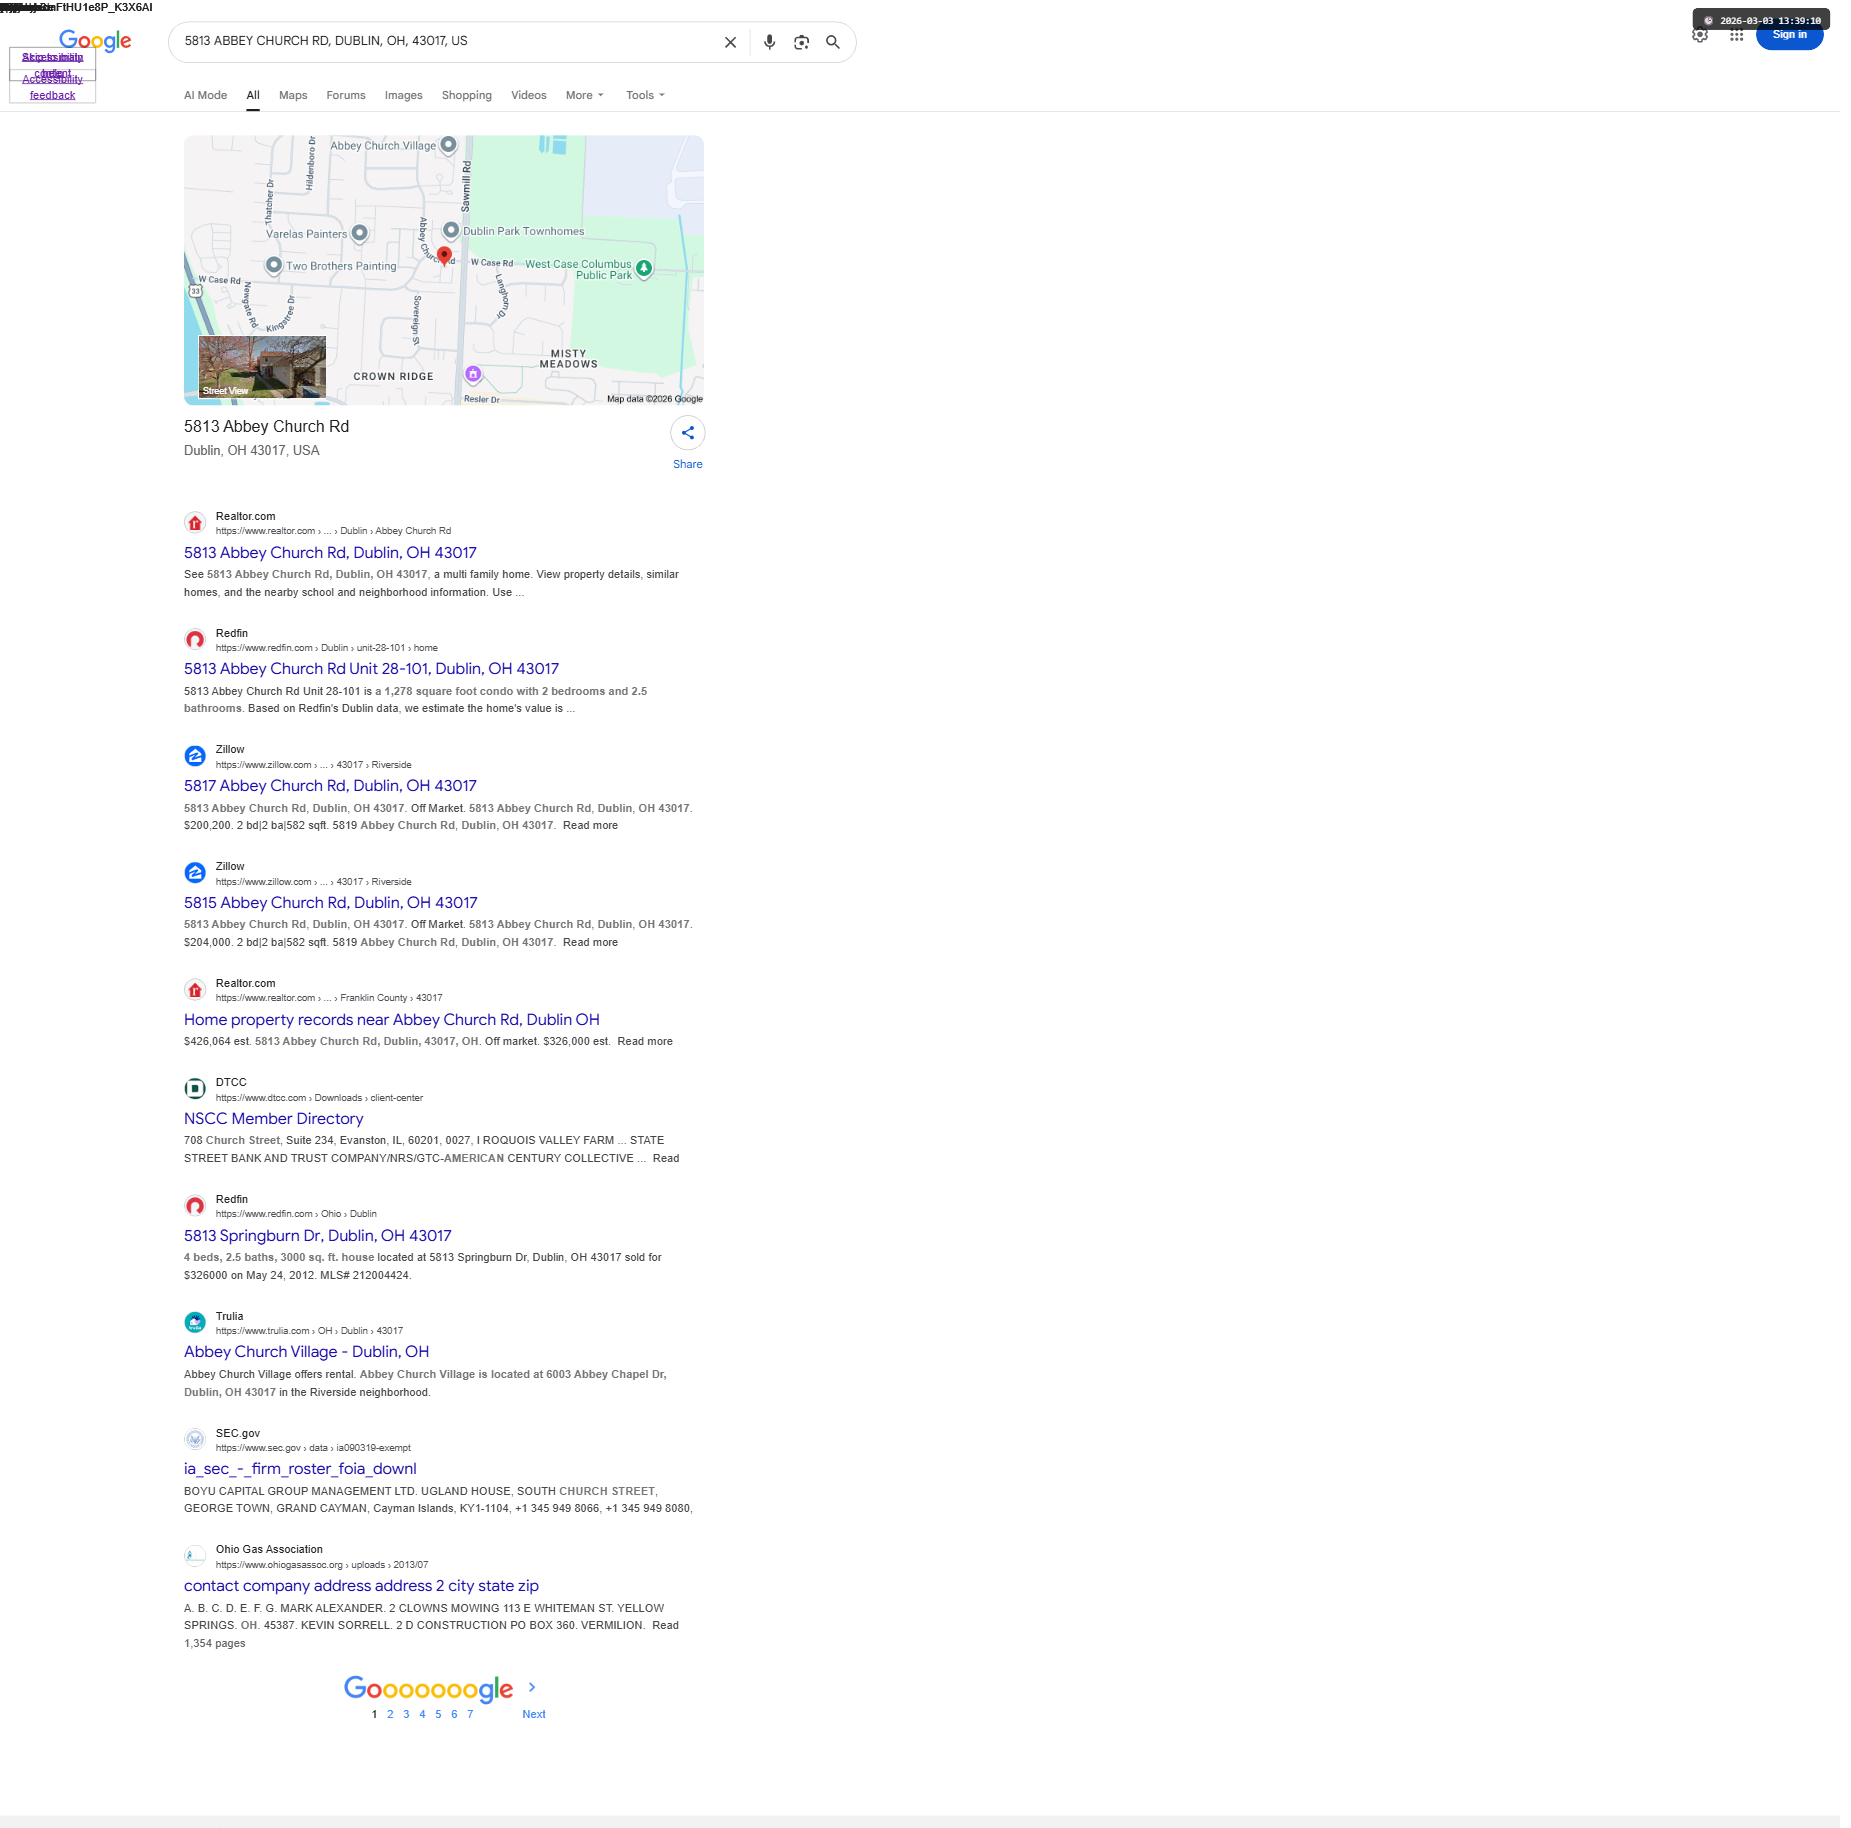
Task: Go to results page 7
Action: click(x=470, y=1714)
